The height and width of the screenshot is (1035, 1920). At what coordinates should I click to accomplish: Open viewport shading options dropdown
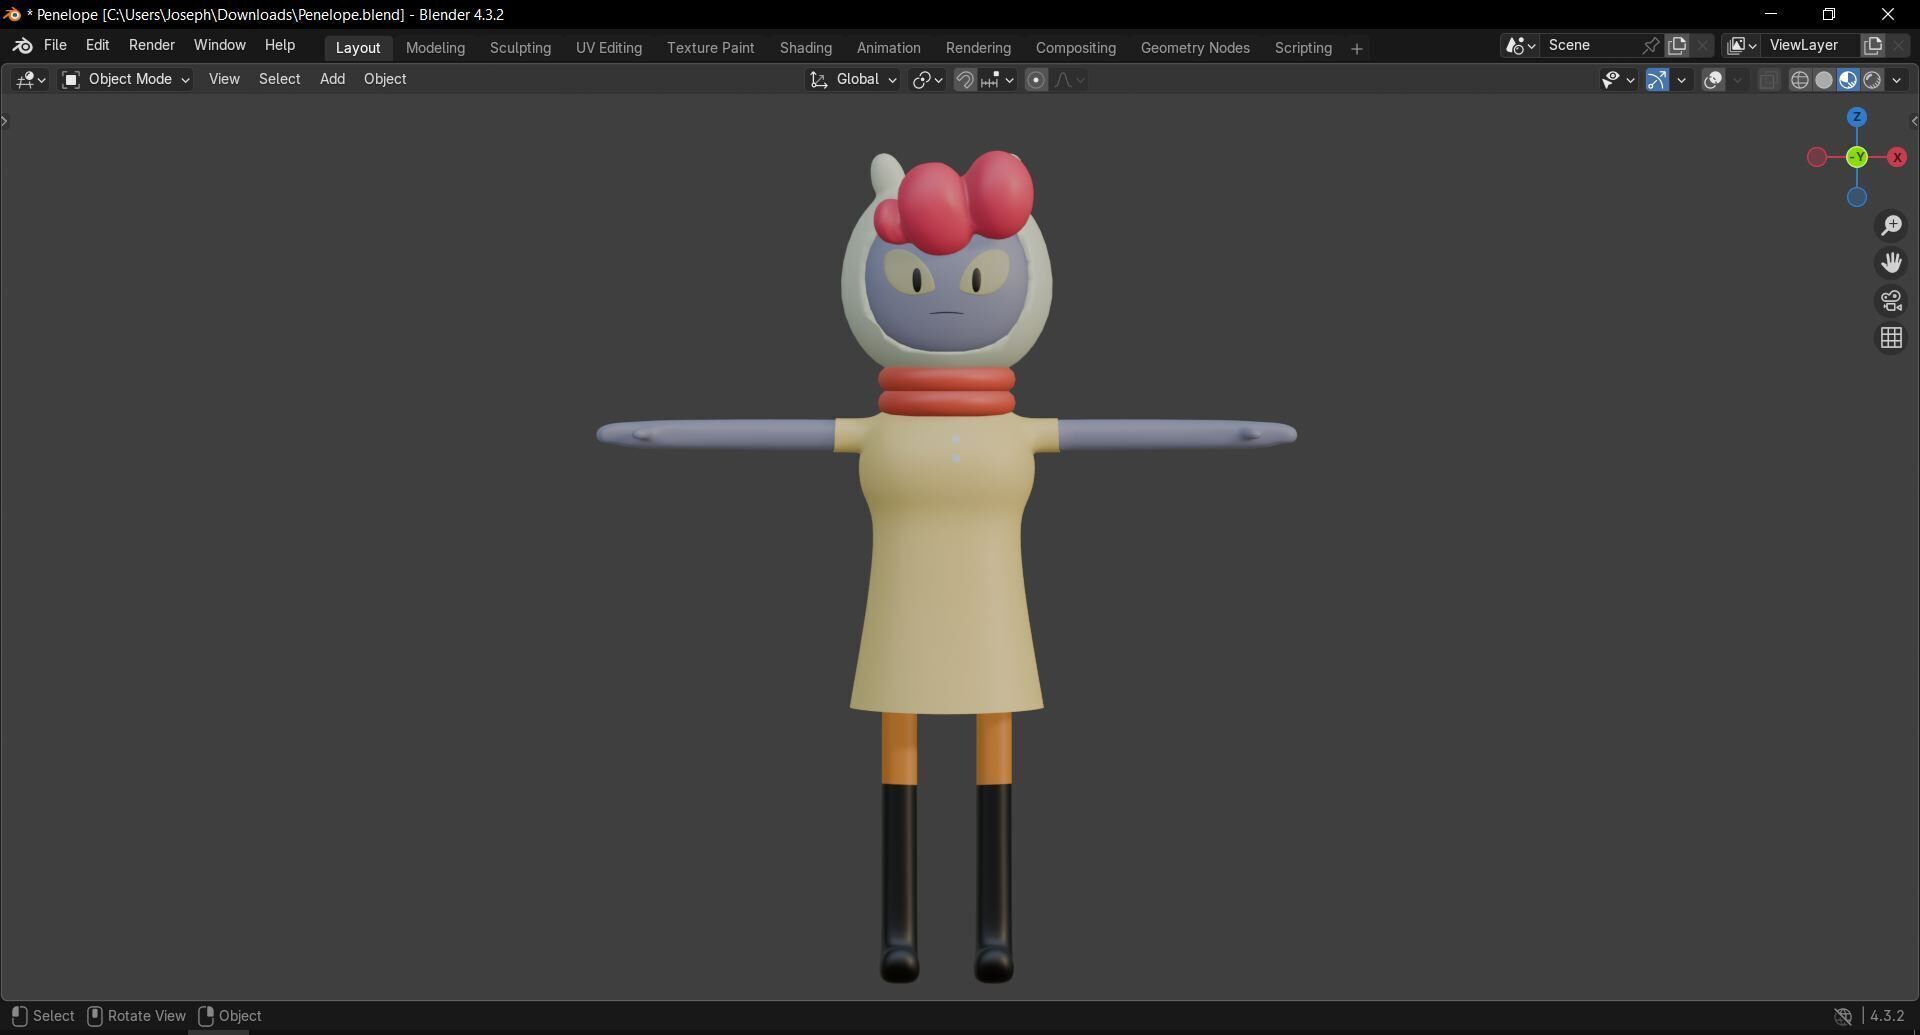click(x=1897, y=80)
